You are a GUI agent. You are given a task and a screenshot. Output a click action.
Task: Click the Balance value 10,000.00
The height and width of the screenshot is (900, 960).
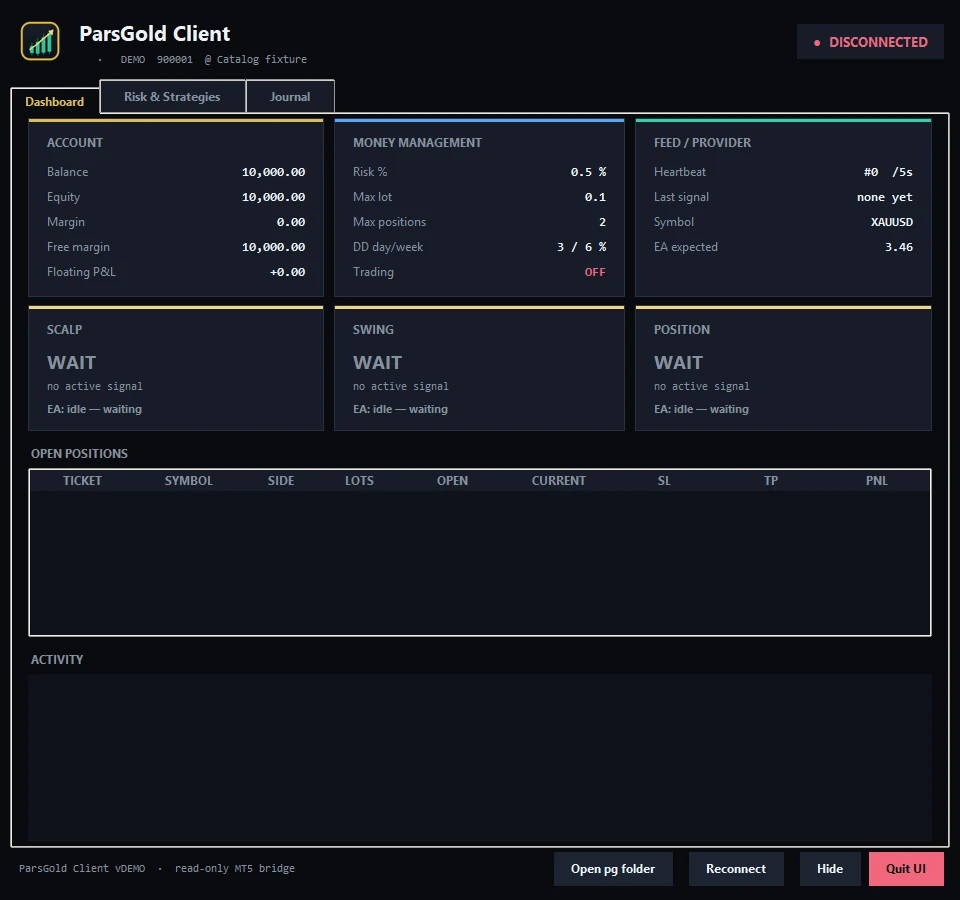[273, 172]
